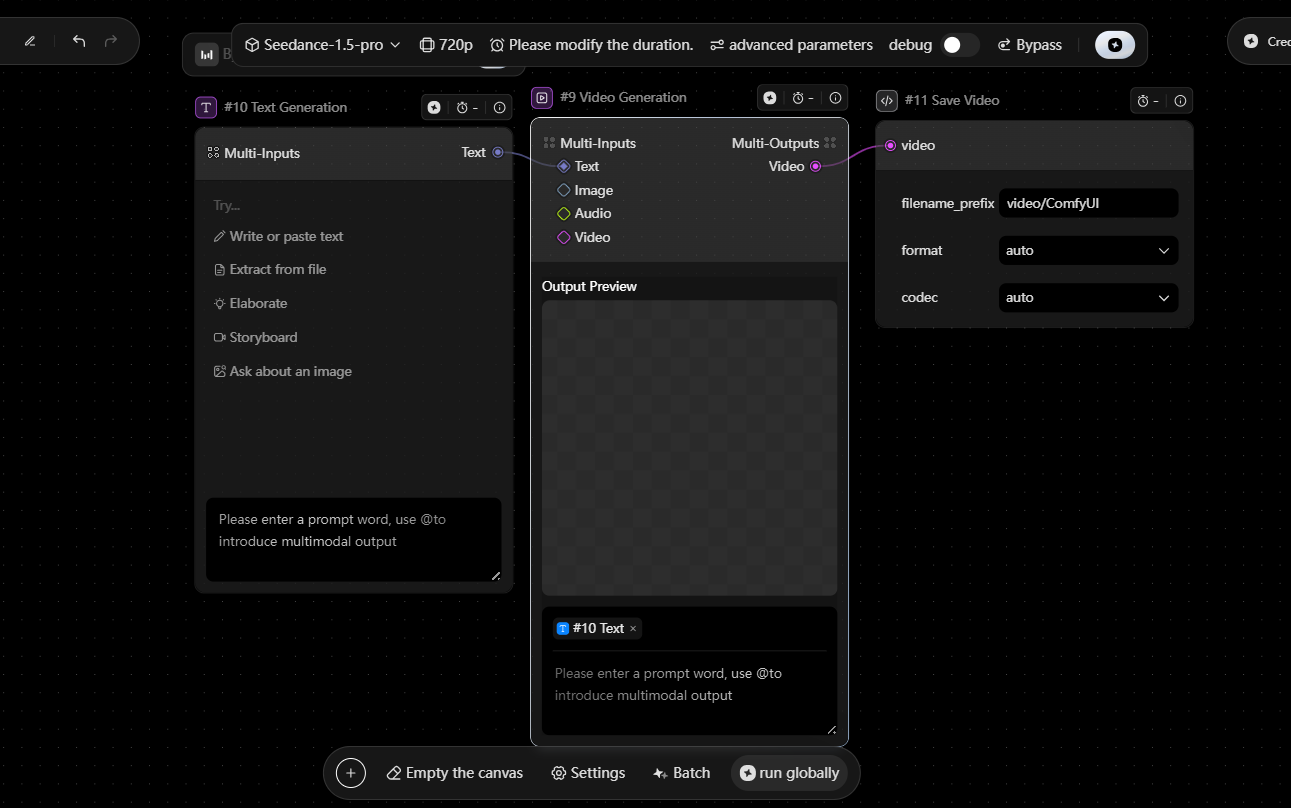
Task: Click the Video output port on node #9
Action: point(815,166)
